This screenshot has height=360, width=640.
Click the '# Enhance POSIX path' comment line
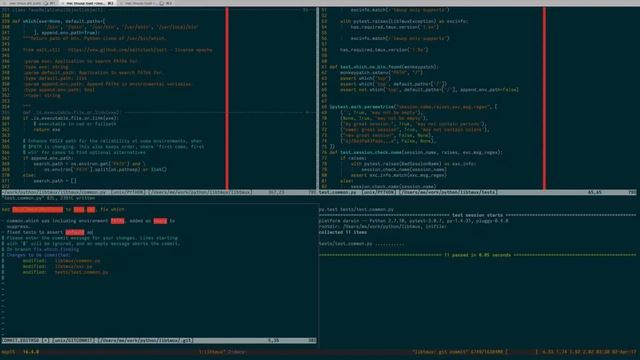(112, 141)
